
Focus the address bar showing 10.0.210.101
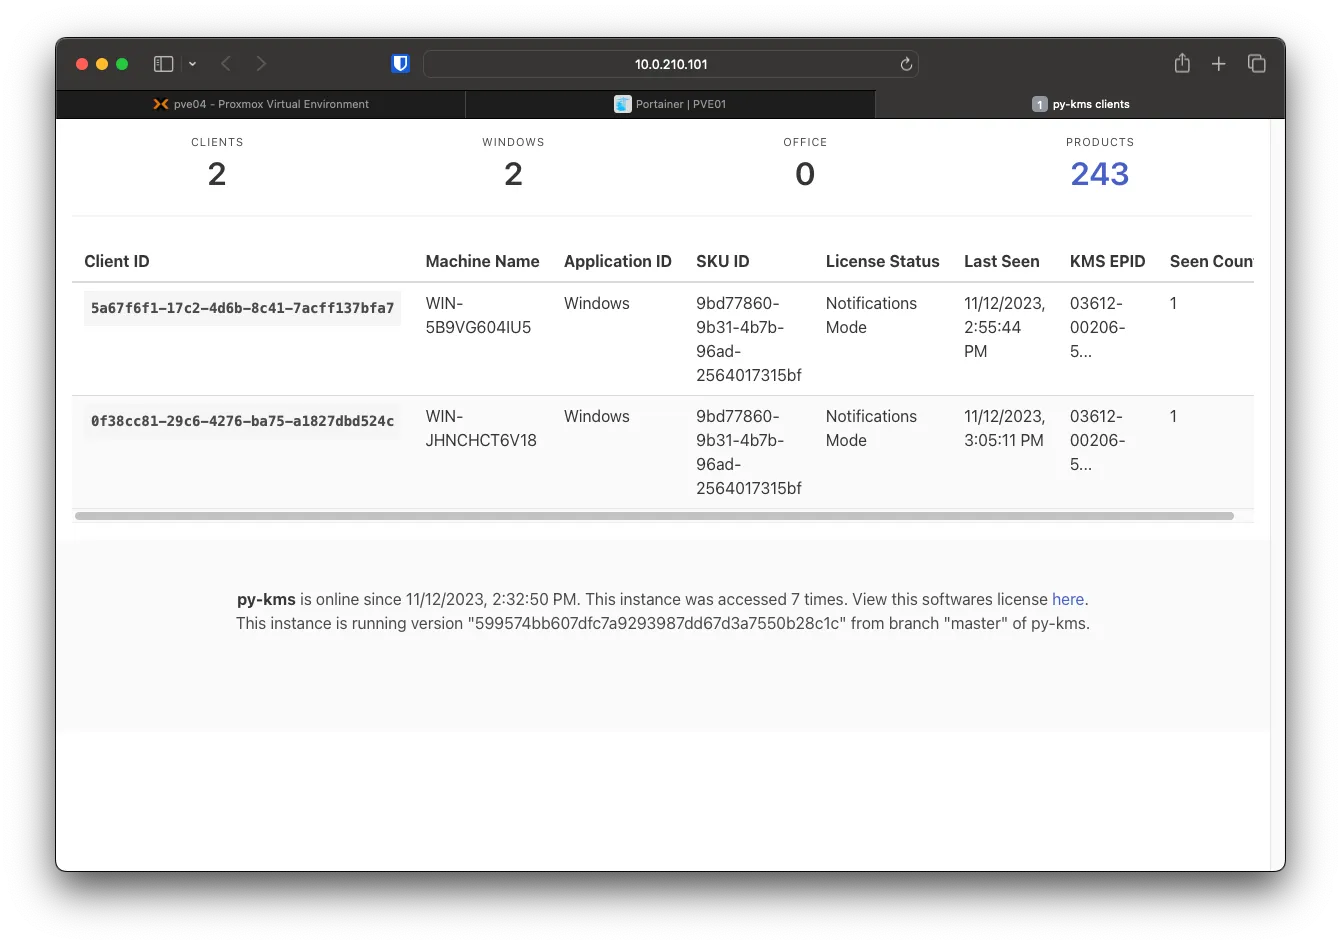click(671, 64)
